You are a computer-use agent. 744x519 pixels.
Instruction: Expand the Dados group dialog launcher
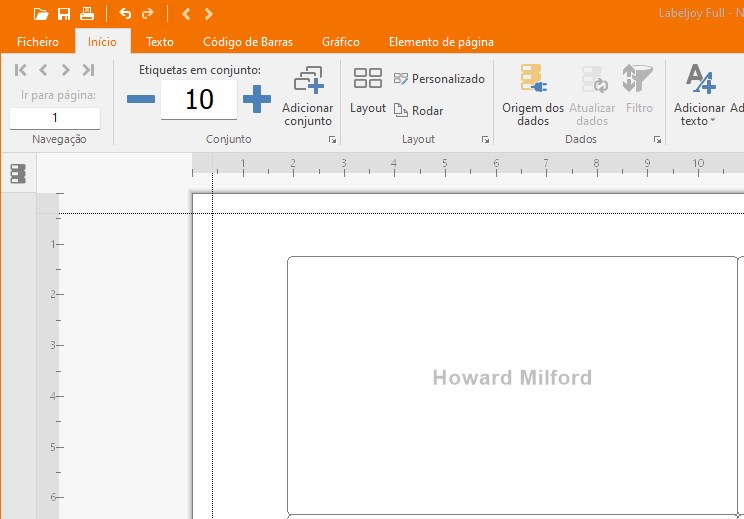[x=657, y=139]
